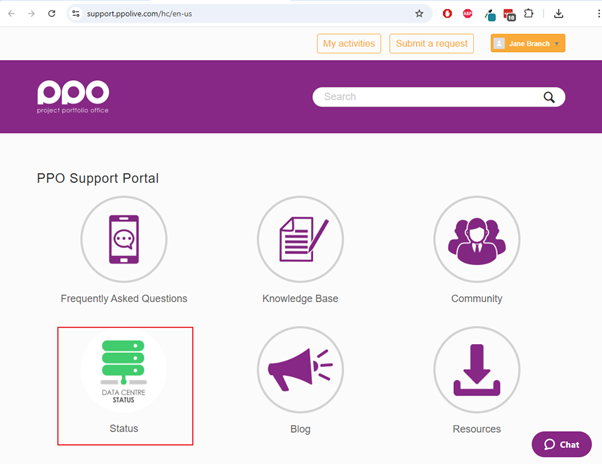Viewport: 602px width, 464px height.
Task: Click the Community label
Action: click(x=477, y=299)
